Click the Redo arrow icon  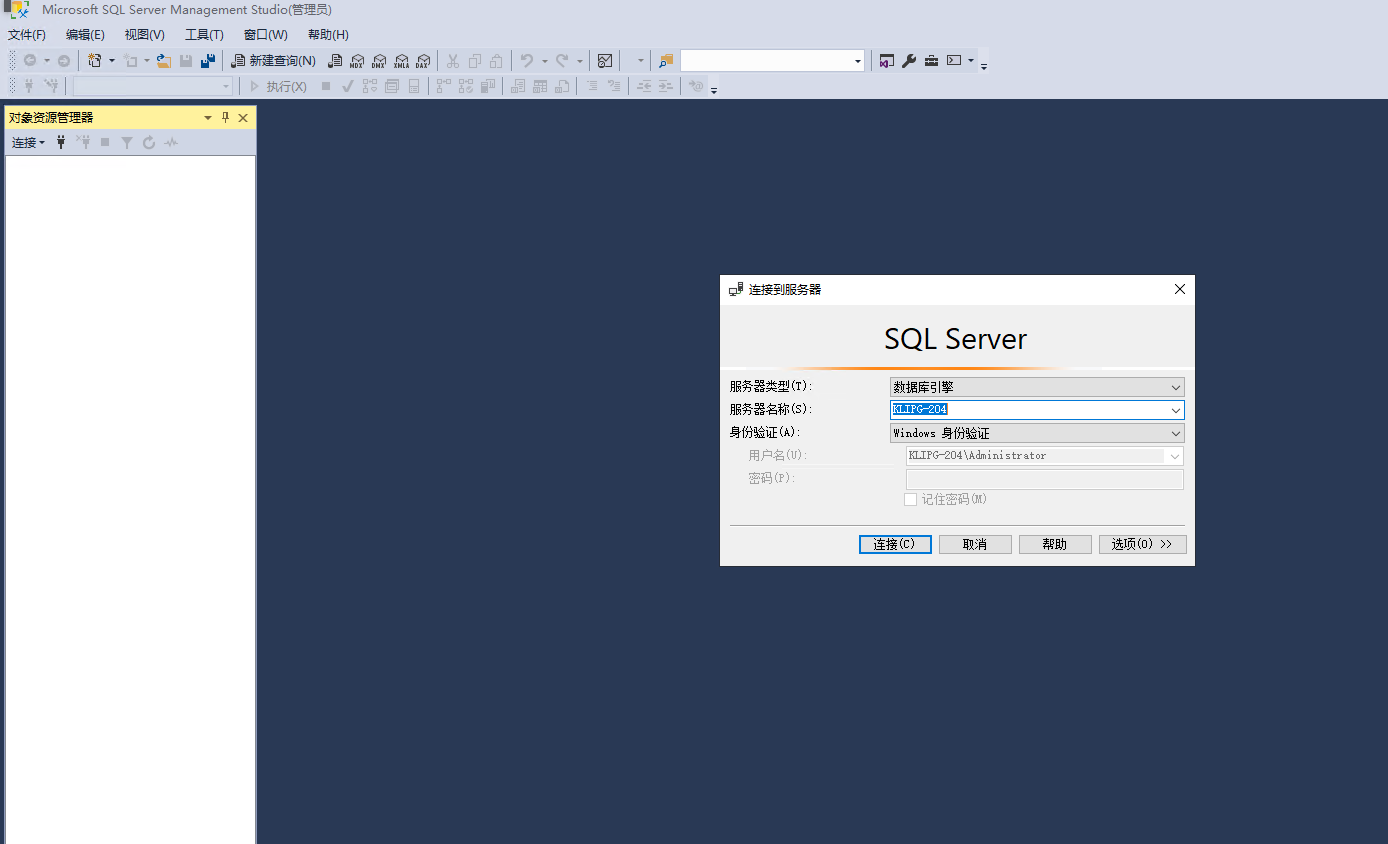(562, 61)
